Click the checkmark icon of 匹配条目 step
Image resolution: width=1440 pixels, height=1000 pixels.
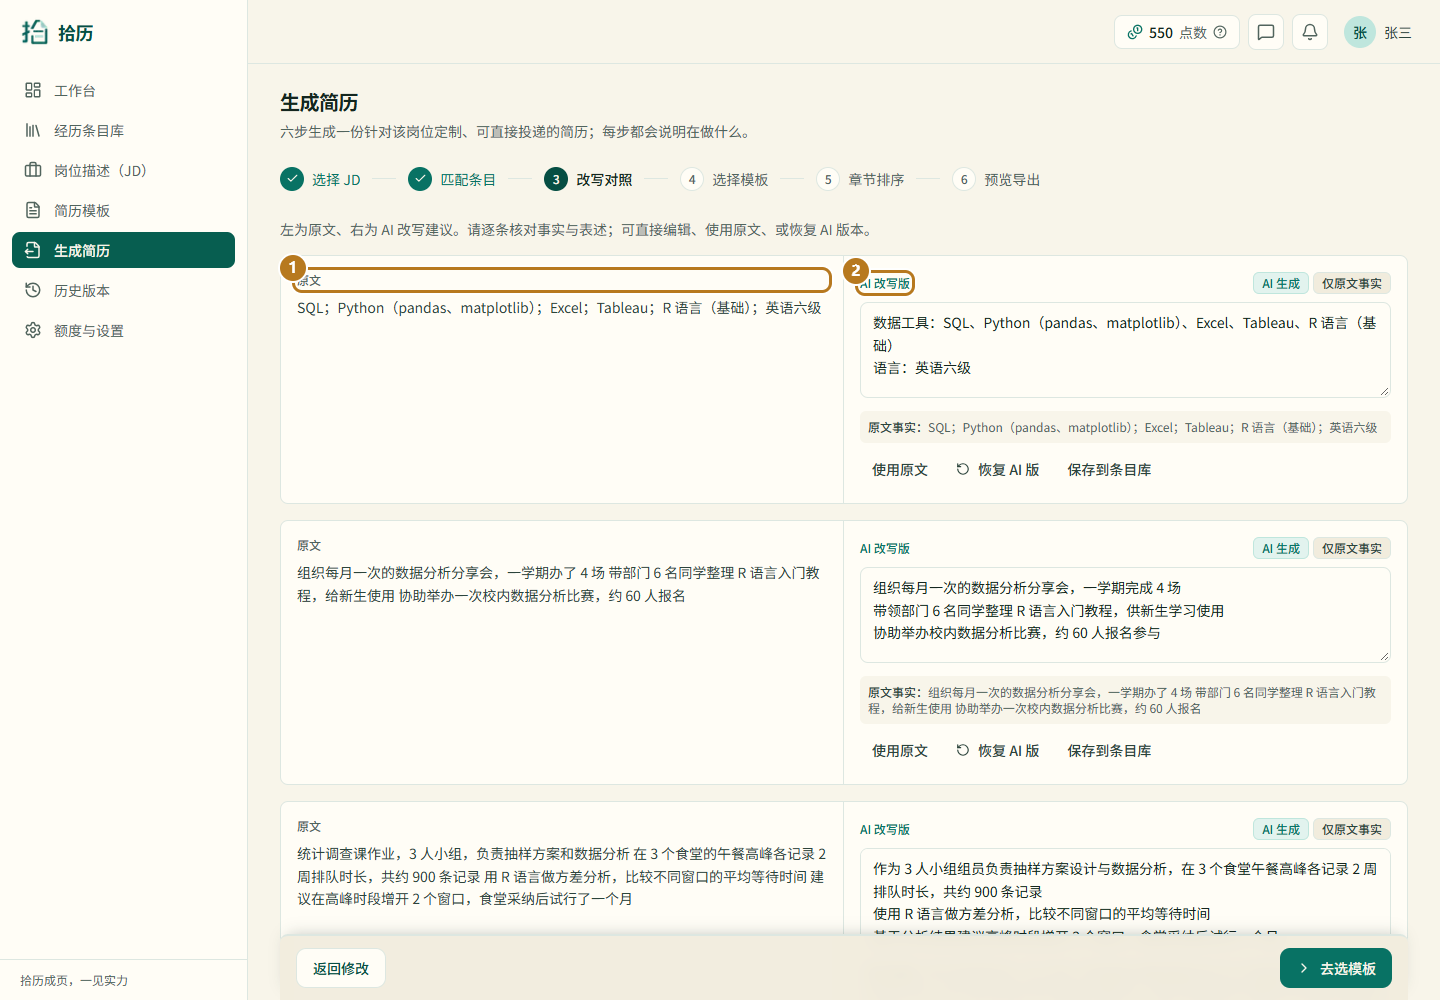[420, 179]
